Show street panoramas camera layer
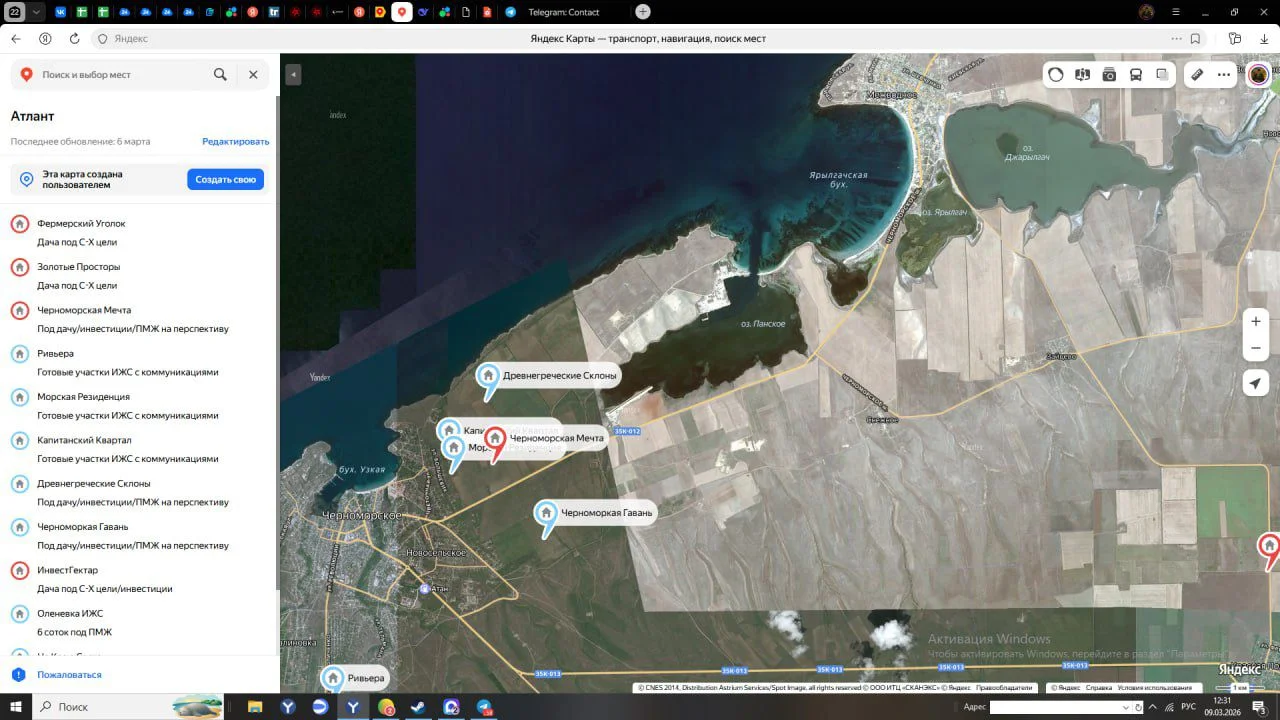Viewport: 1280px width, 720px height. (x=1109, y=75)
